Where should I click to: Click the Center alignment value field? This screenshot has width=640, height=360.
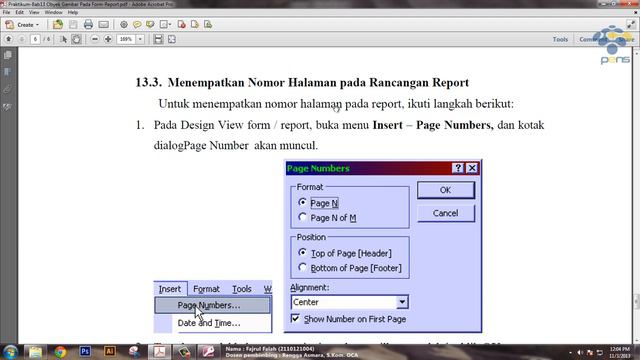pos(344,302)
